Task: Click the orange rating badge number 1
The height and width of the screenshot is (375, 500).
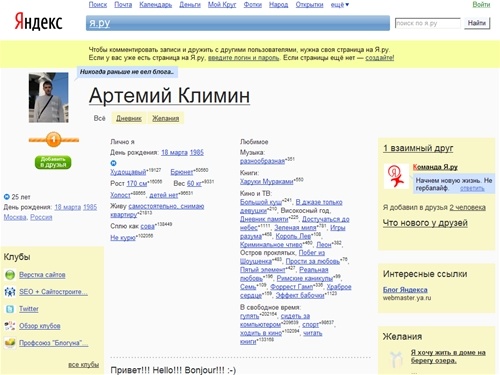Action: 53,140
